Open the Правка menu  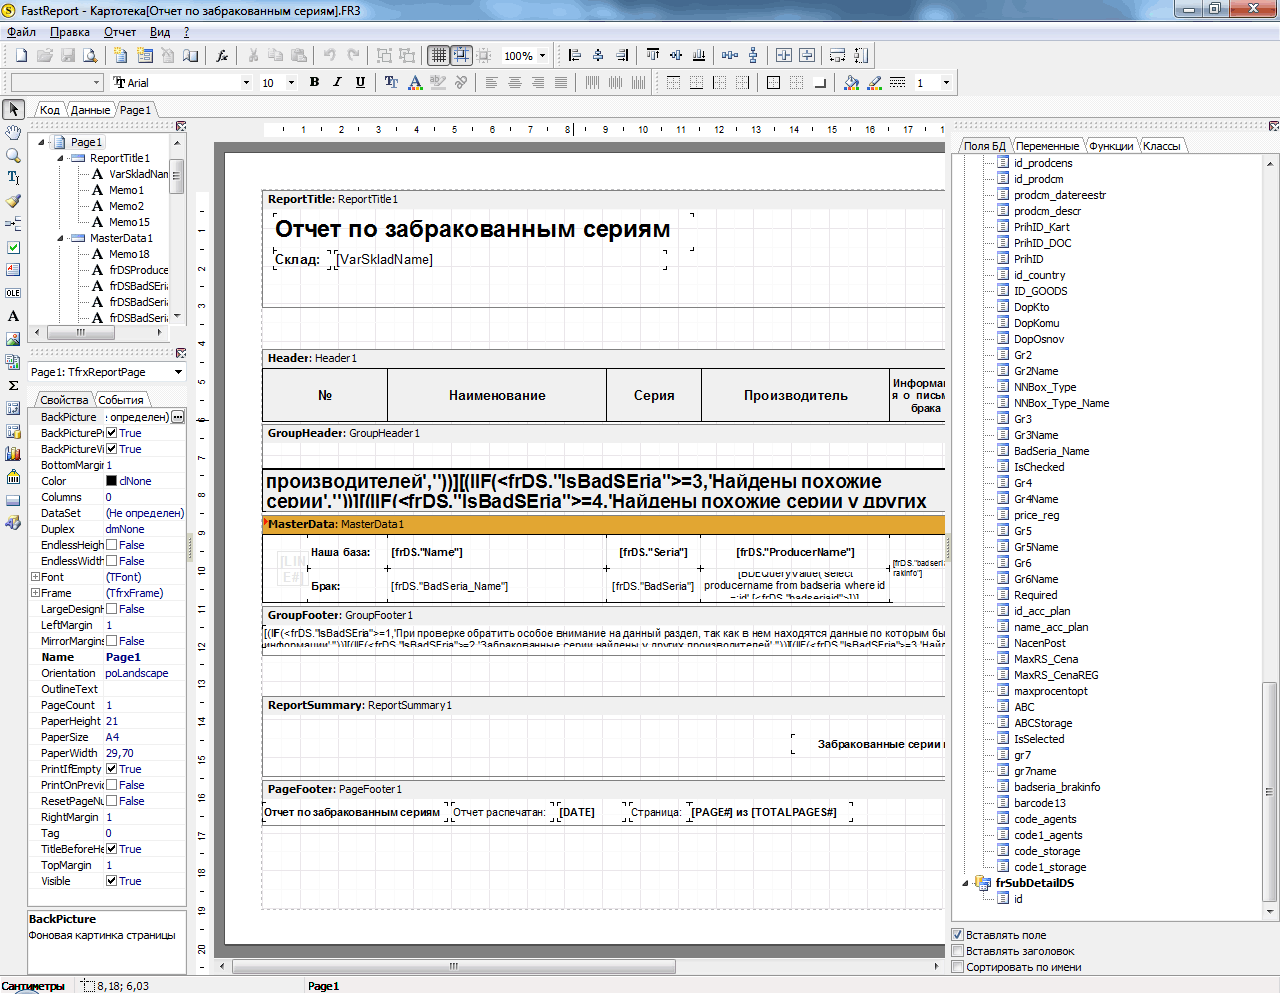70,32
